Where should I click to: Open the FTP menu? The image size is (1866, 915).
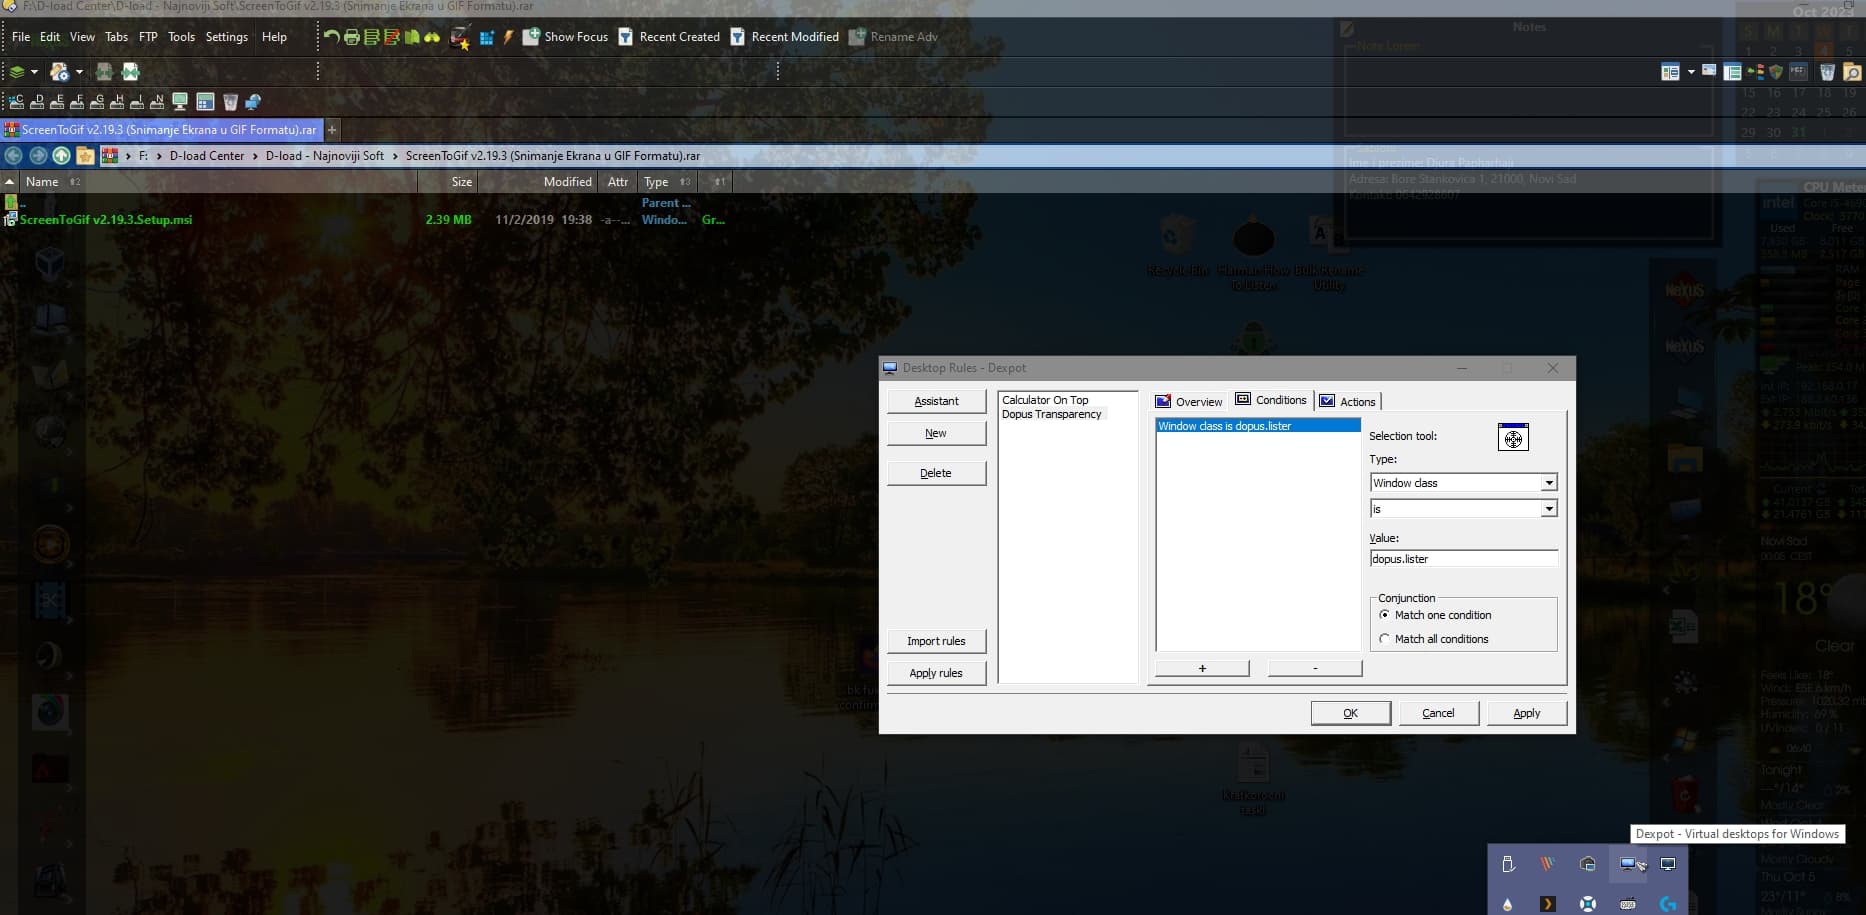[x=148, y=37]
